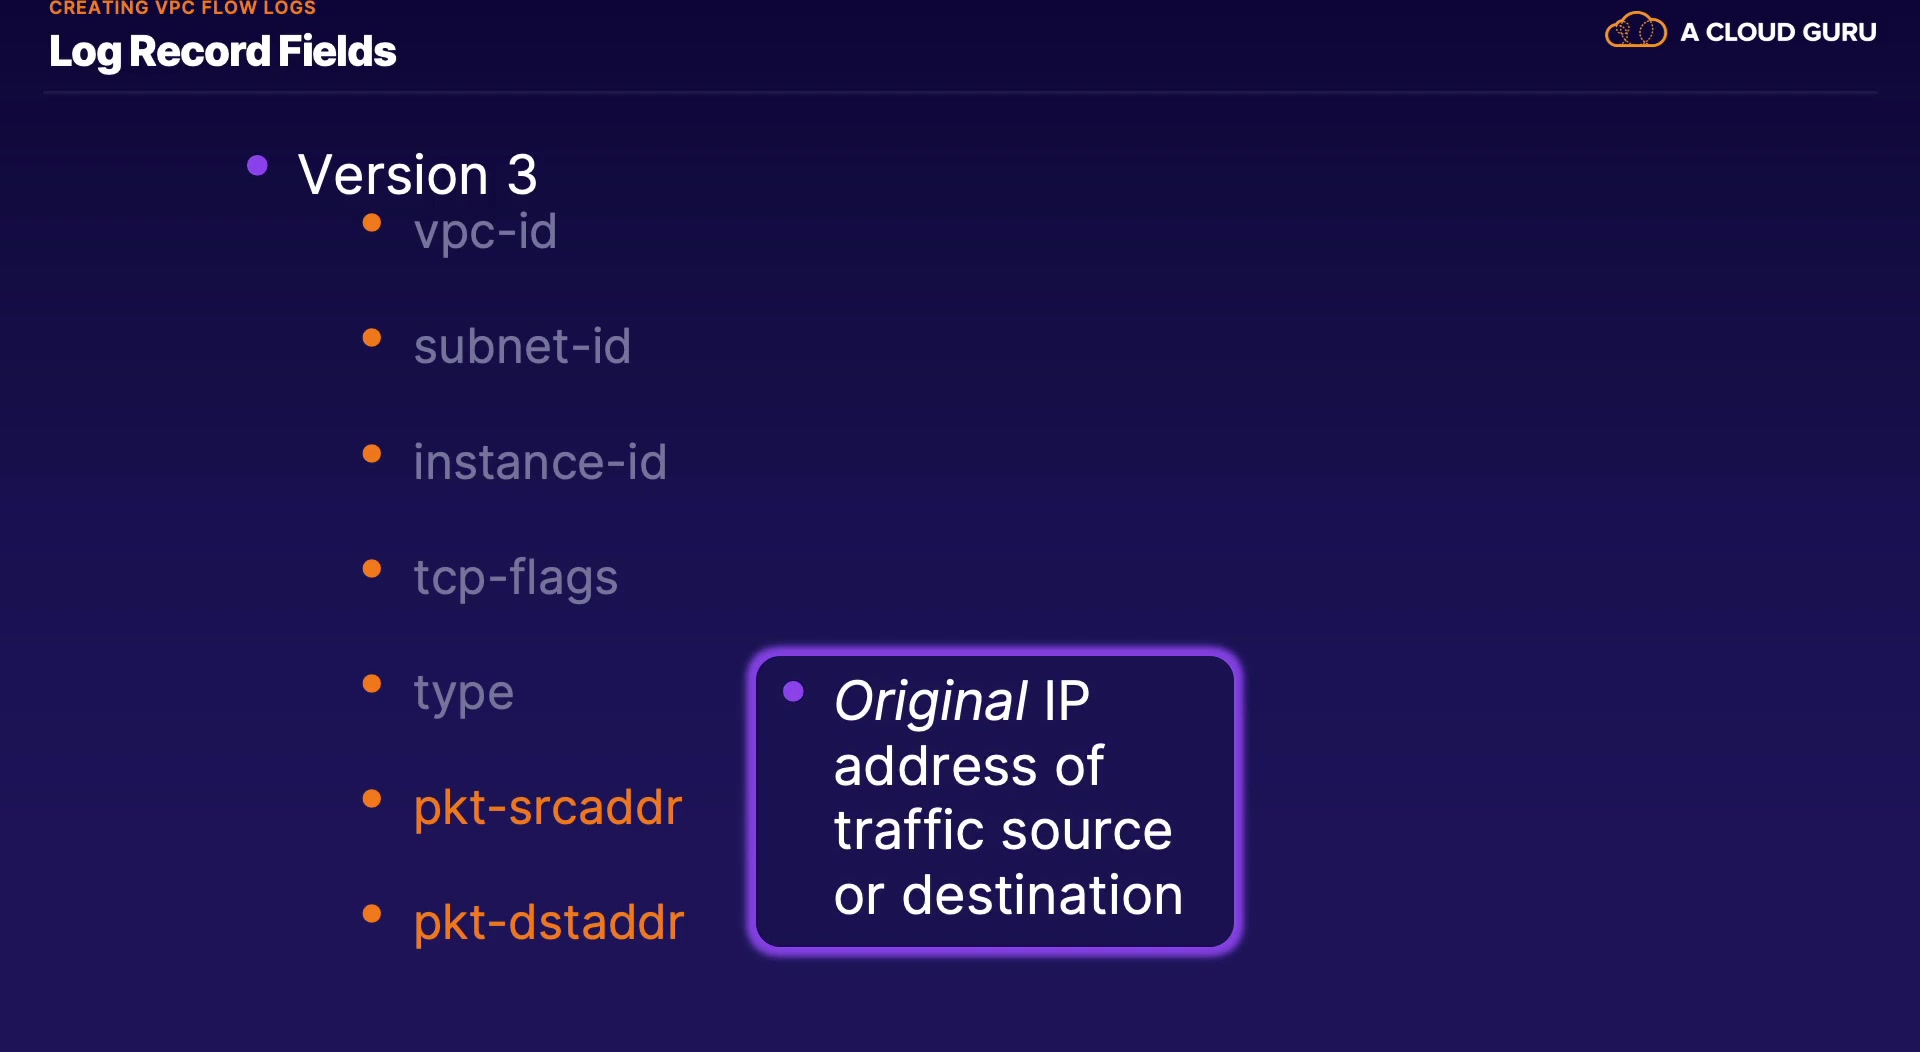Click the subnet-id field name

522,347
